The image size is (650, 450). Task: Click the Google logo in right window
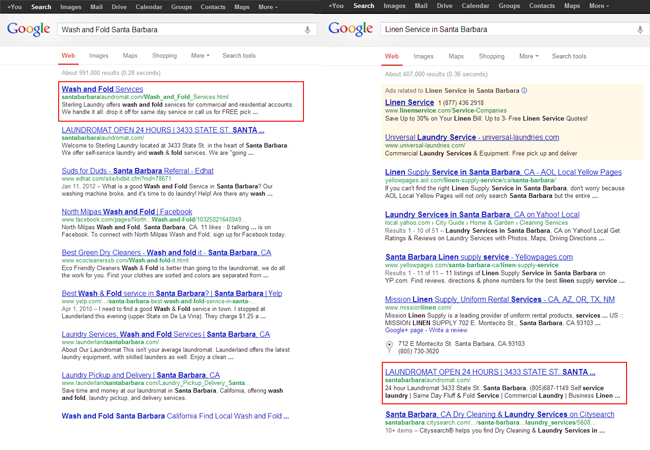point(351,29)
